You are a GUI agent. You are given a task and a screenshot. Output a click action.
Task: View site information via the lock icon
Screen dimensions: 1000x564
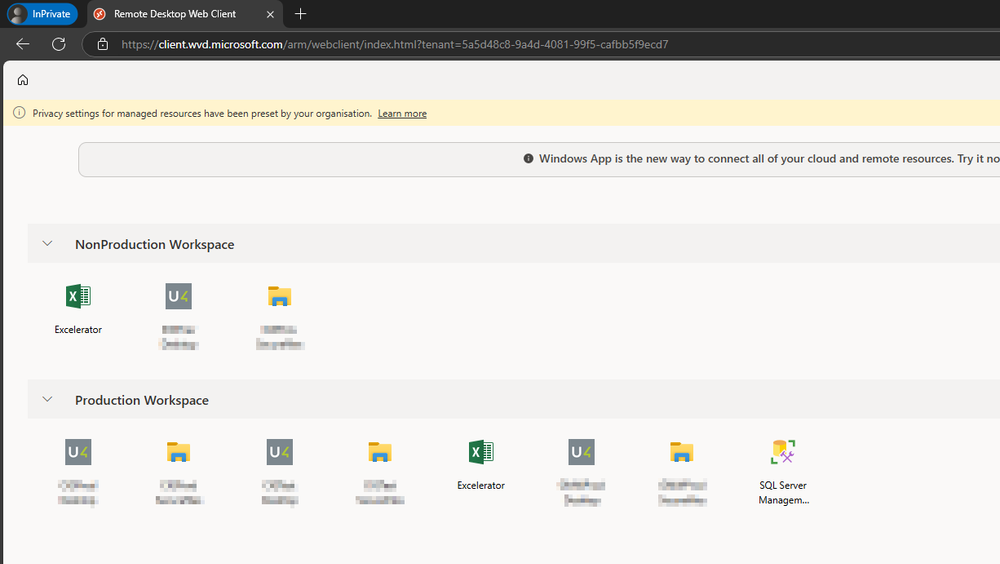[102, 44]
